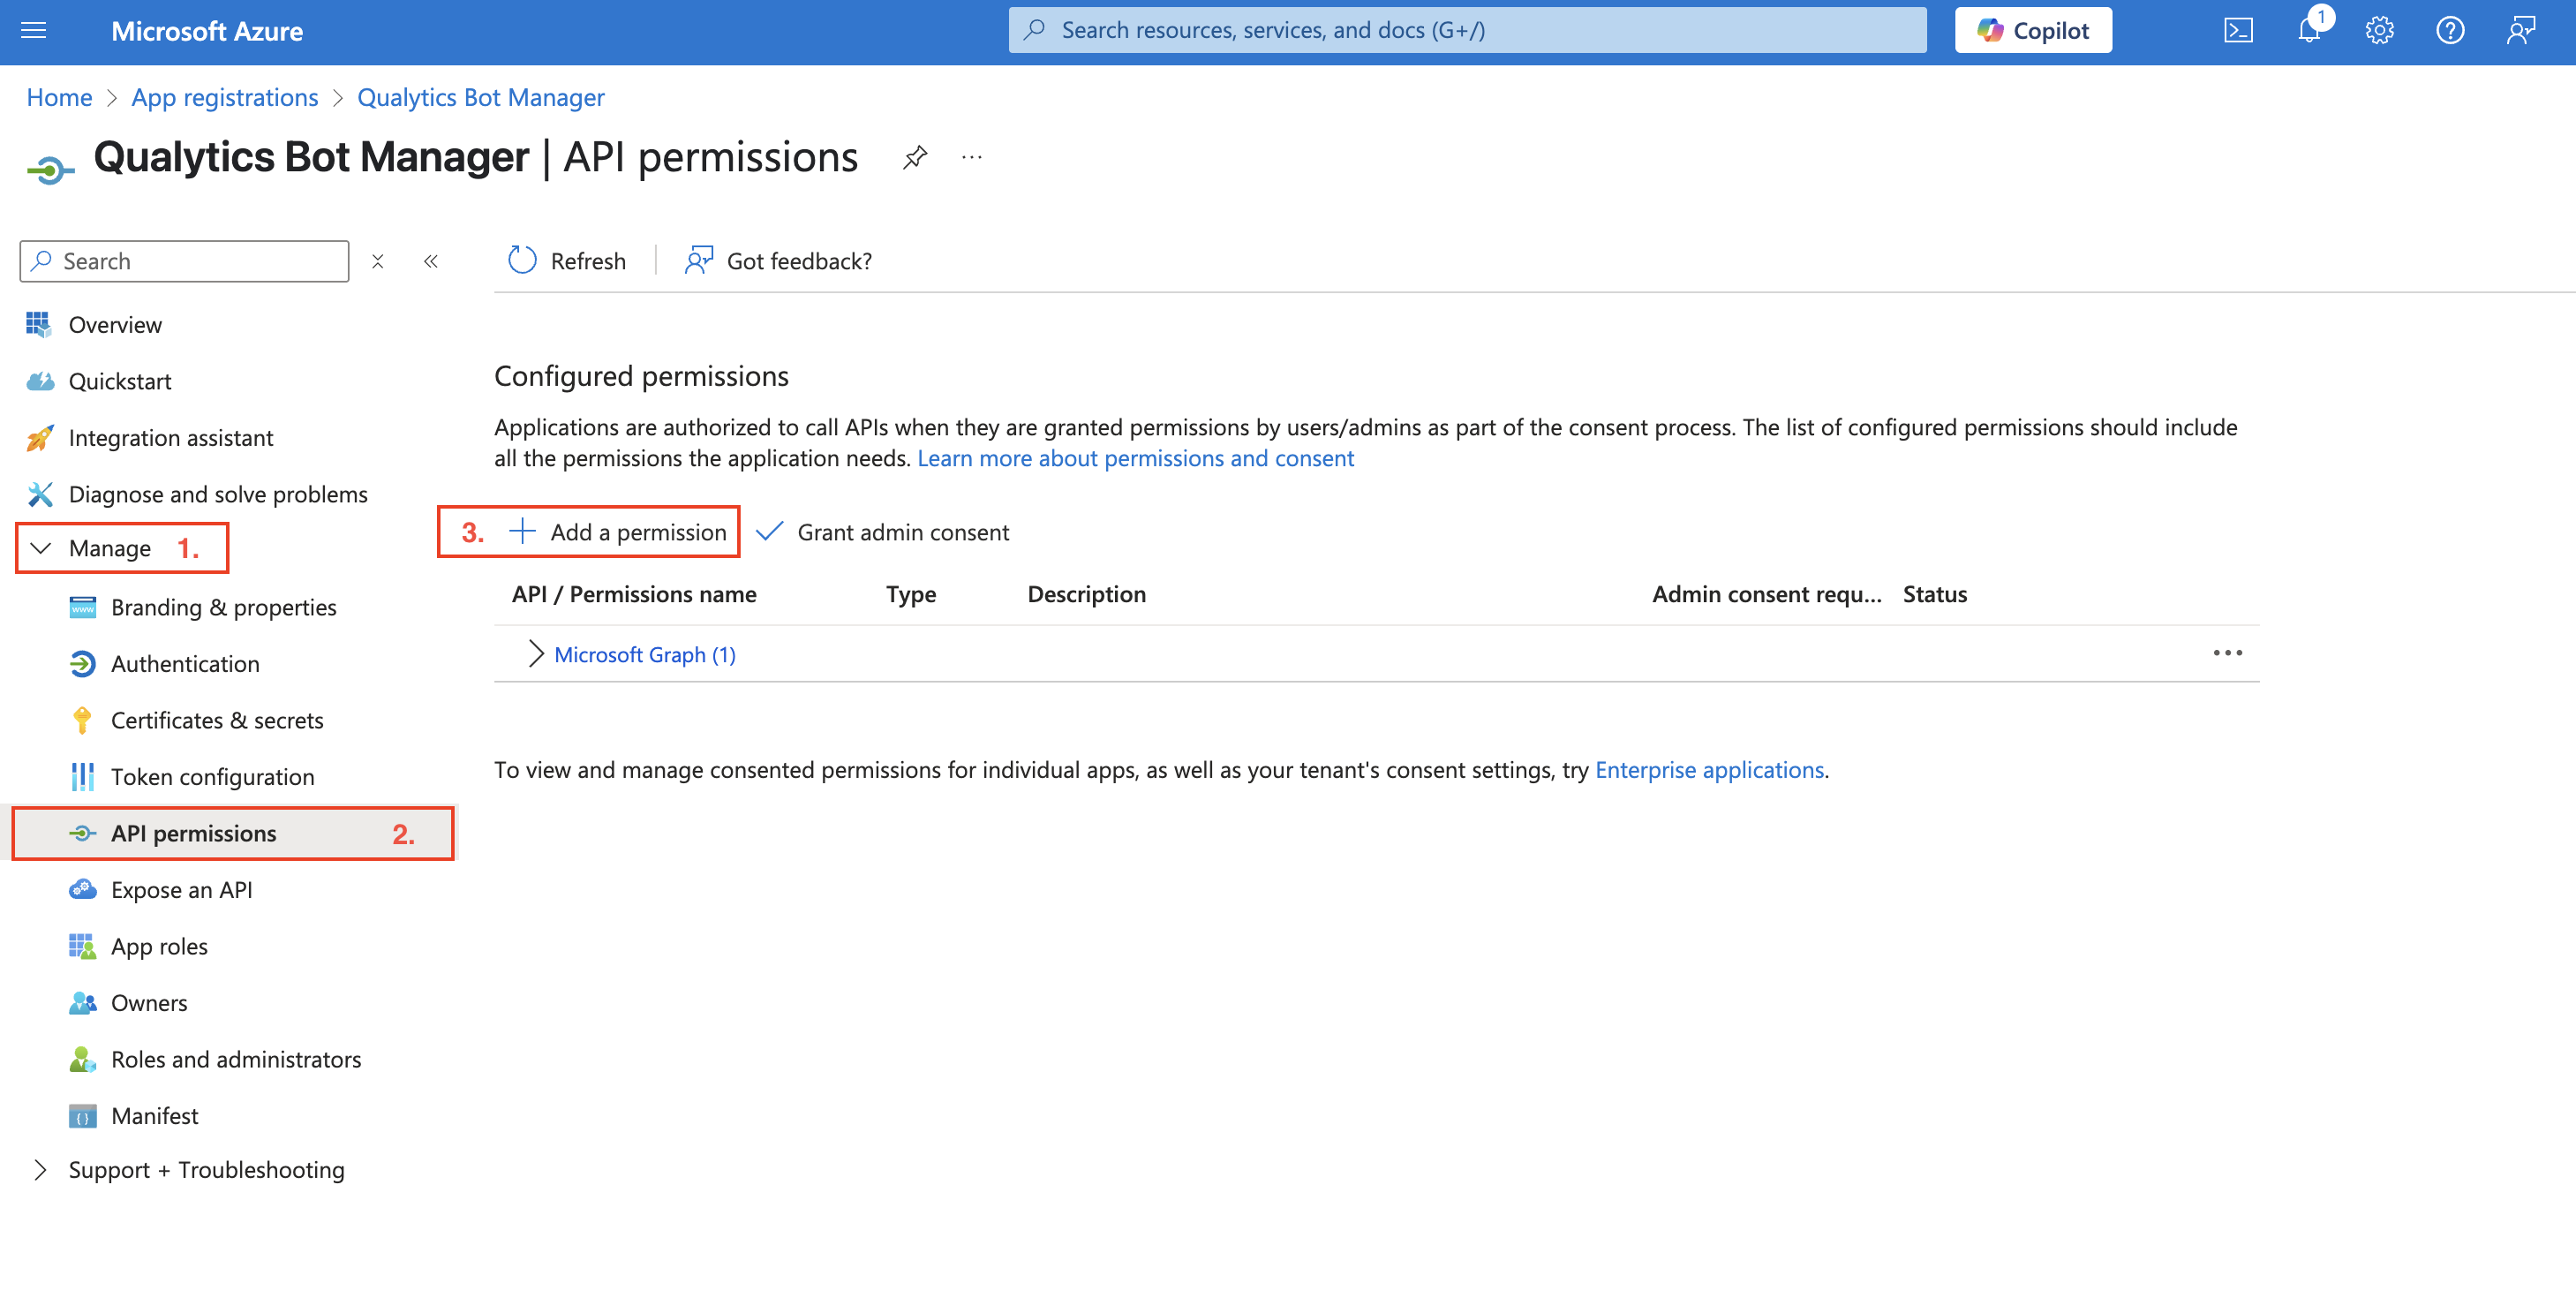The image size is (2576, 1298).
Task: Click the Roles and administrators icon
Action: point(82,1059)
